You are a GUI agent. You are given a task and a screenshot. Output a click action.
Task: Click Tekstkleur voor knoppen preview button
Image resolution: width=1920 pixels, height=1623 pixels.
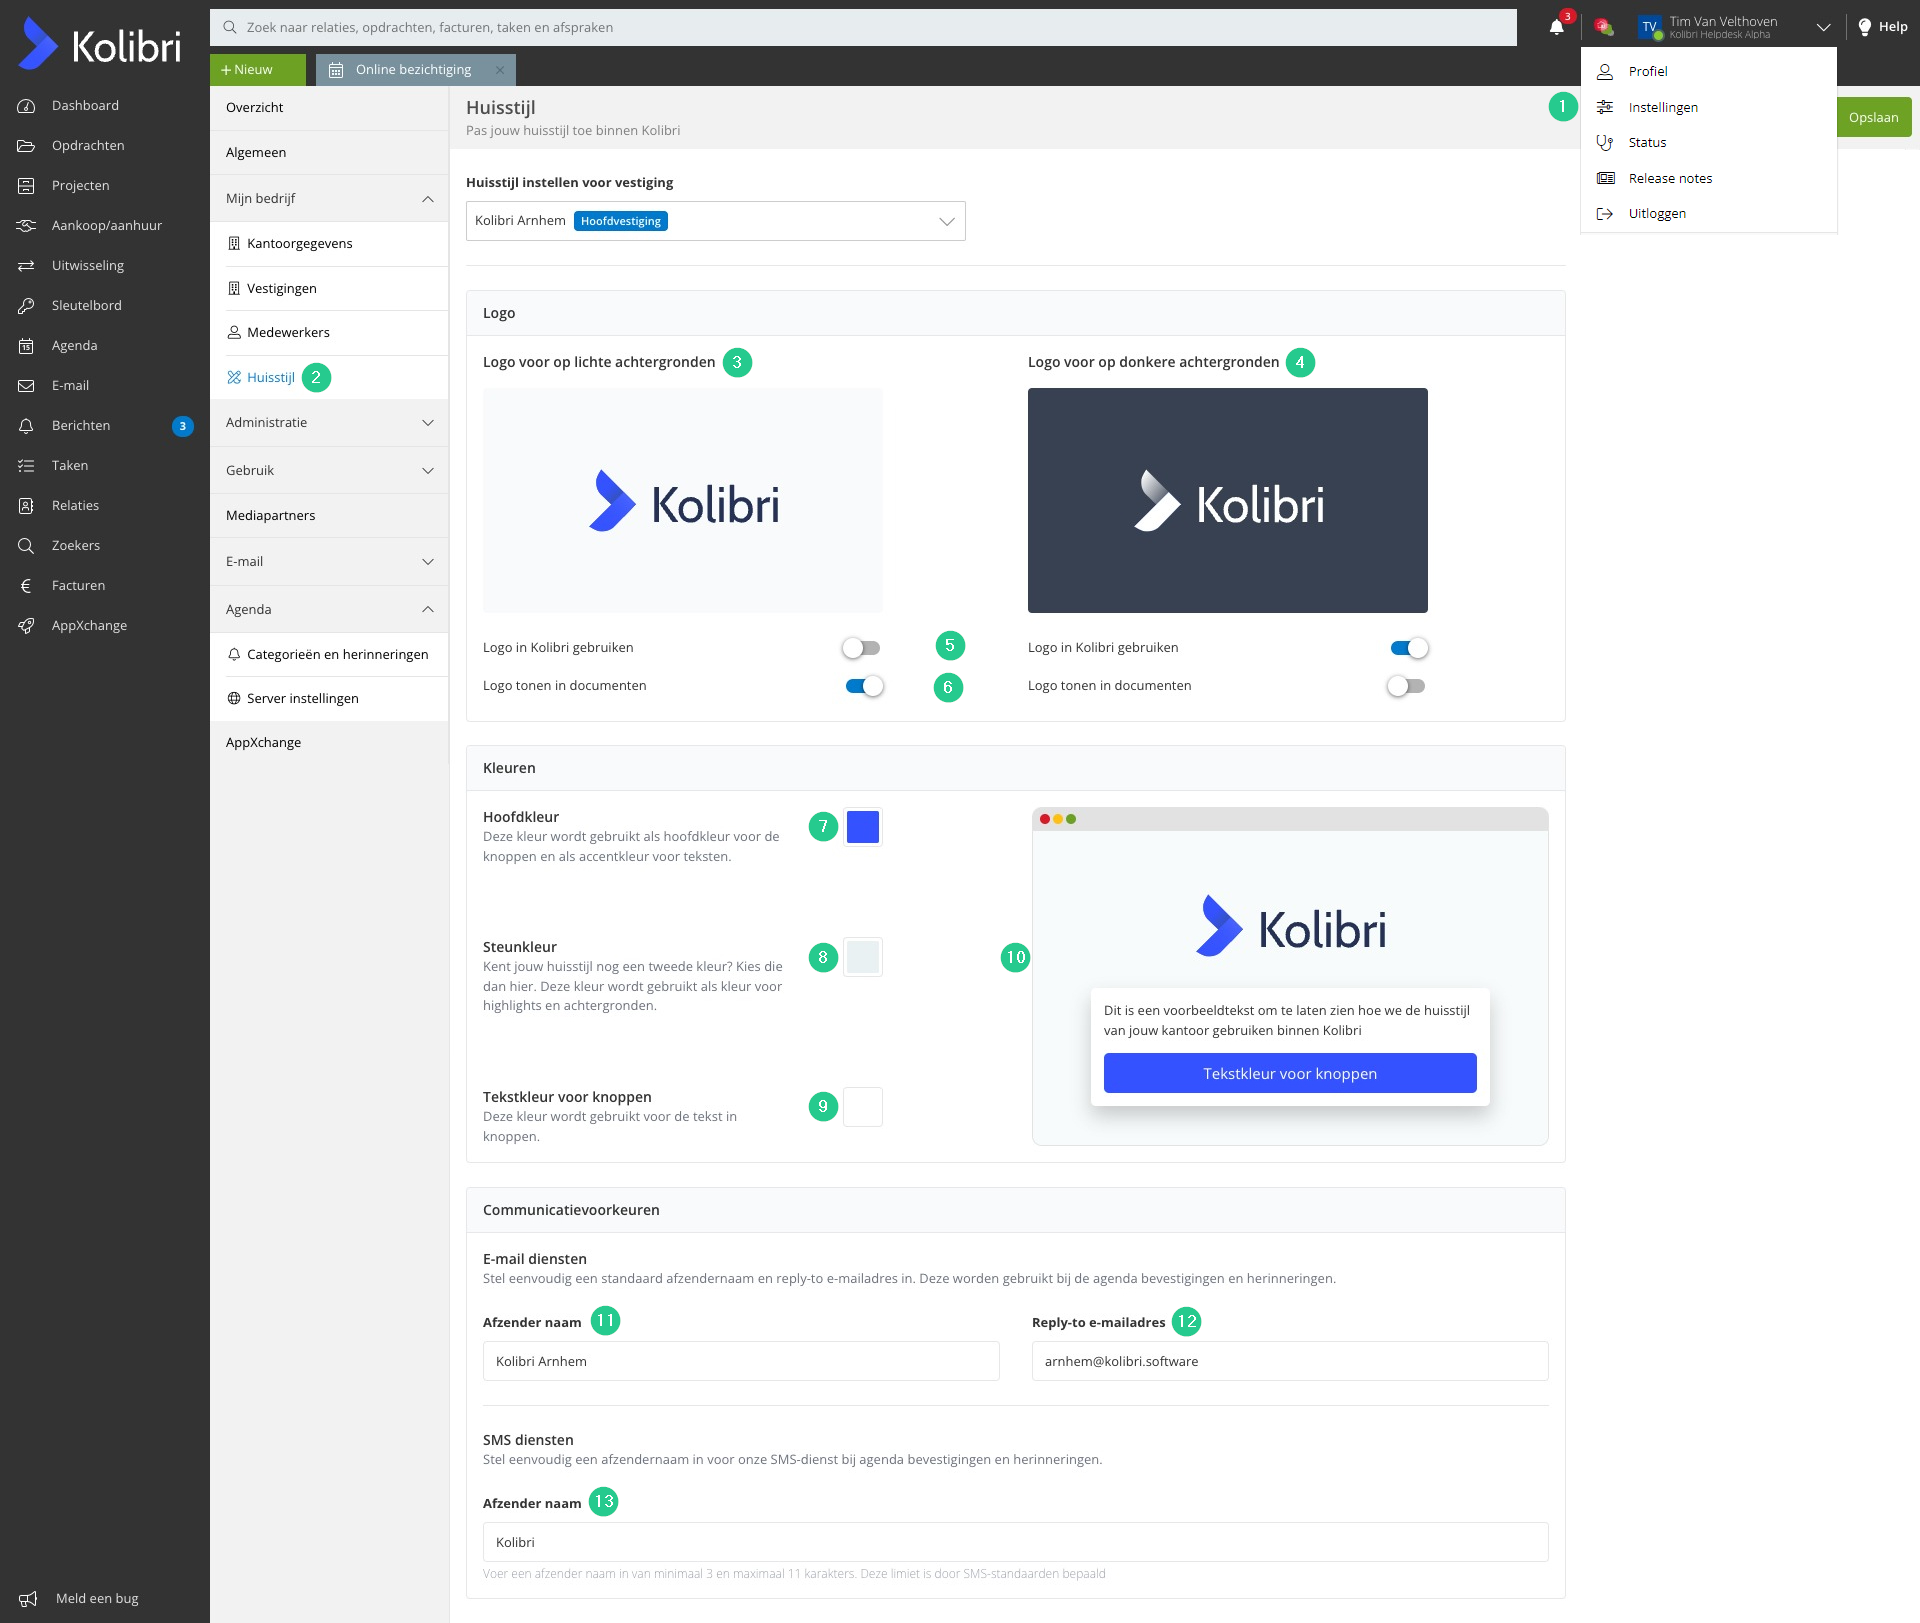(x=1290, y=1073)
